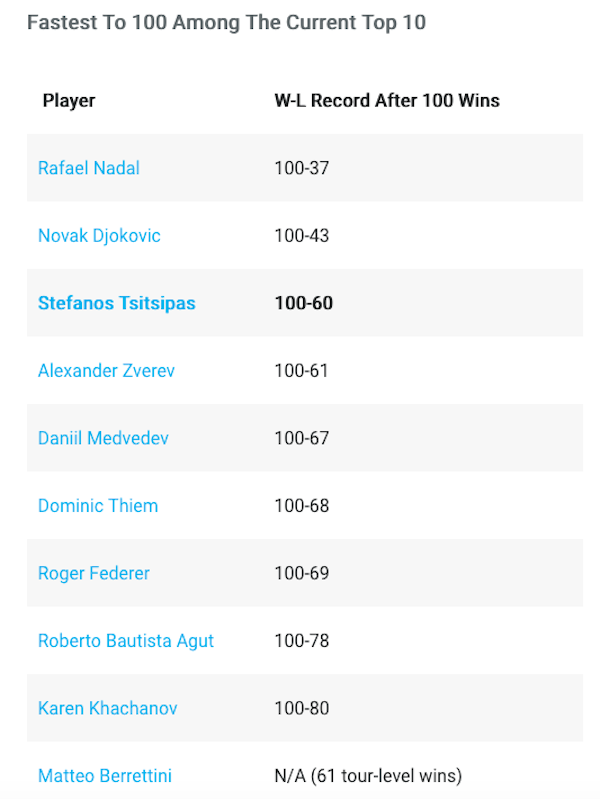Screen dimensions: 600x799
Task: Click the 100-43 record value
Action: coord(301,236)
